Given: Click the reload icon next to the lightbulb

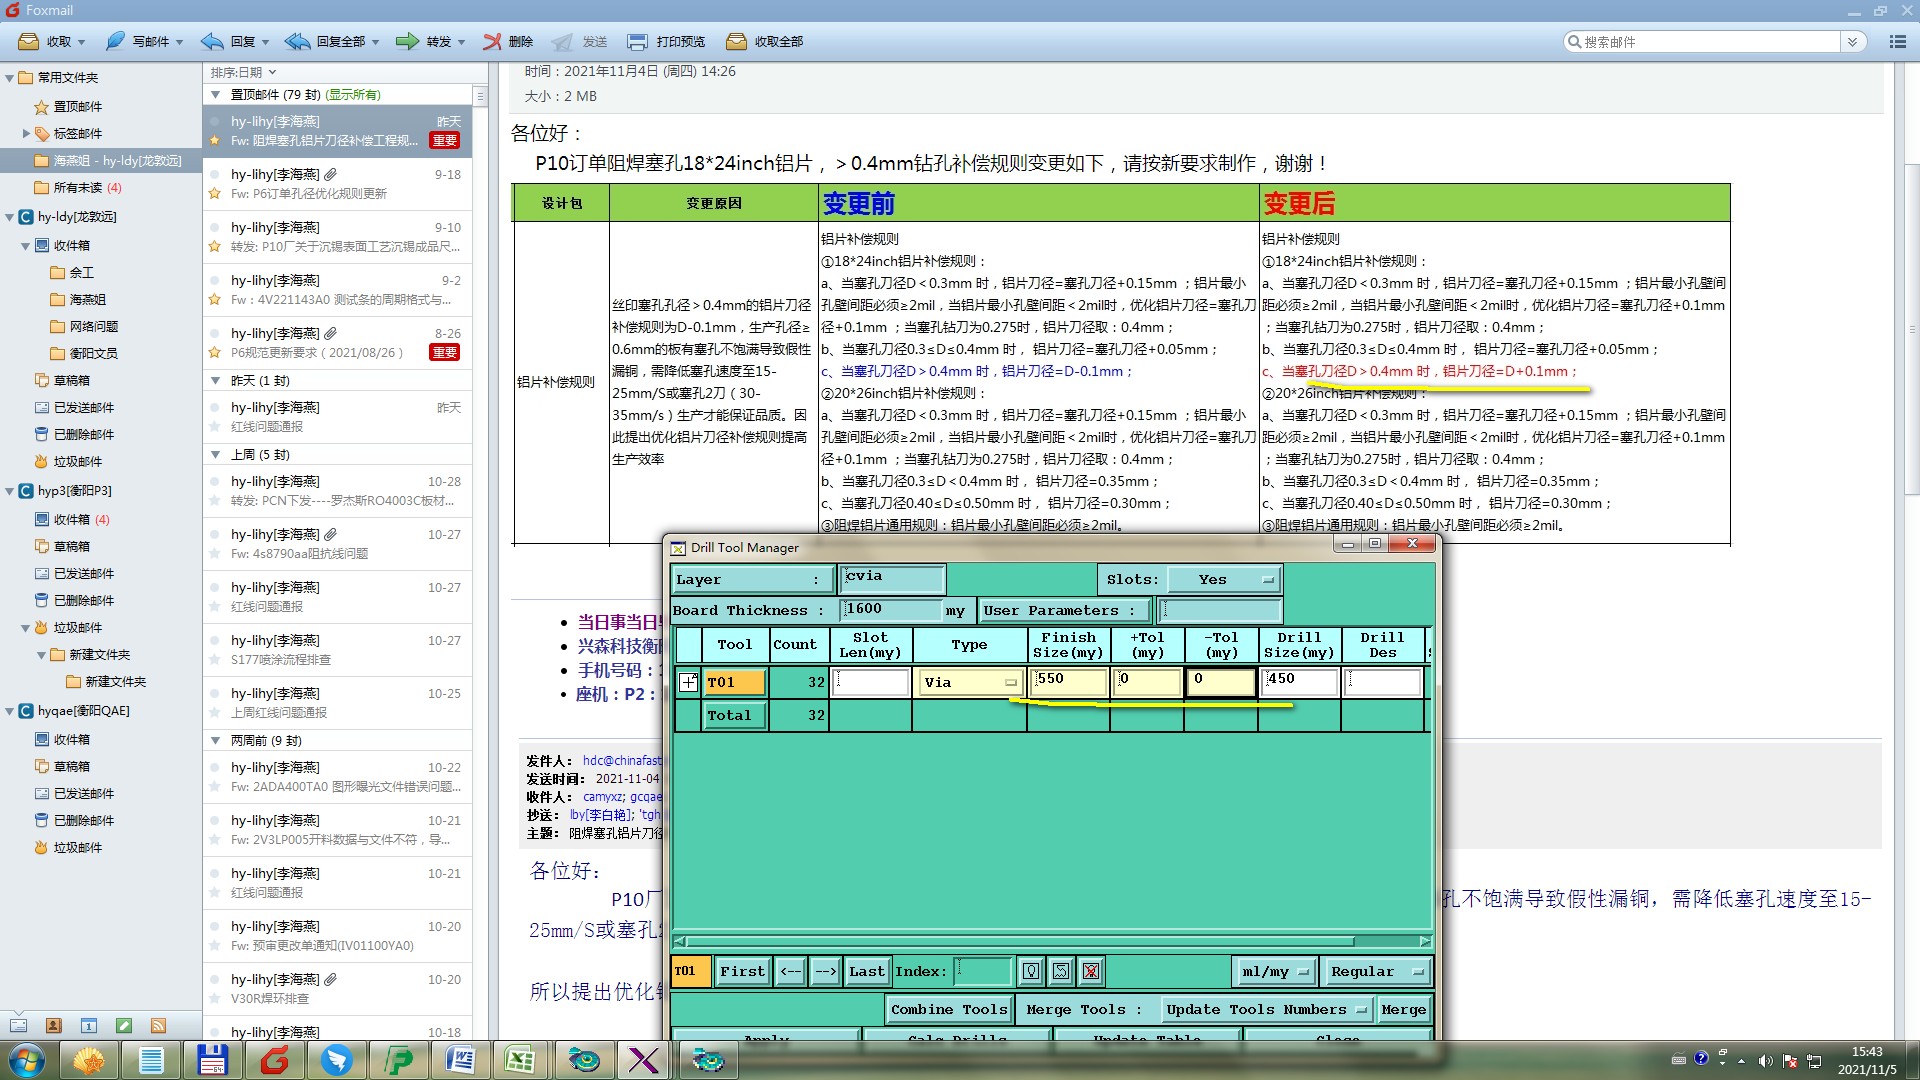Looking at the screenshot, I should click(1061, 971).
